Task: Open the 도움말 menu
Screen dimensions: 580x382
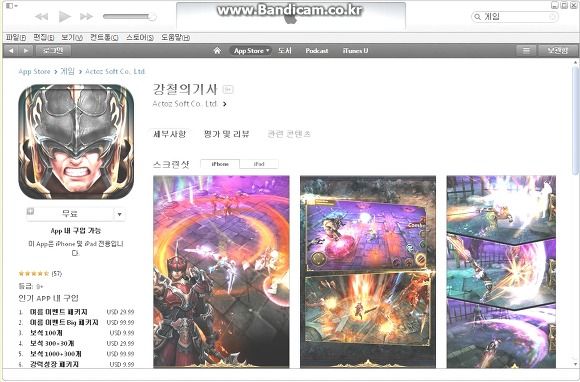Action: point(175,37)
